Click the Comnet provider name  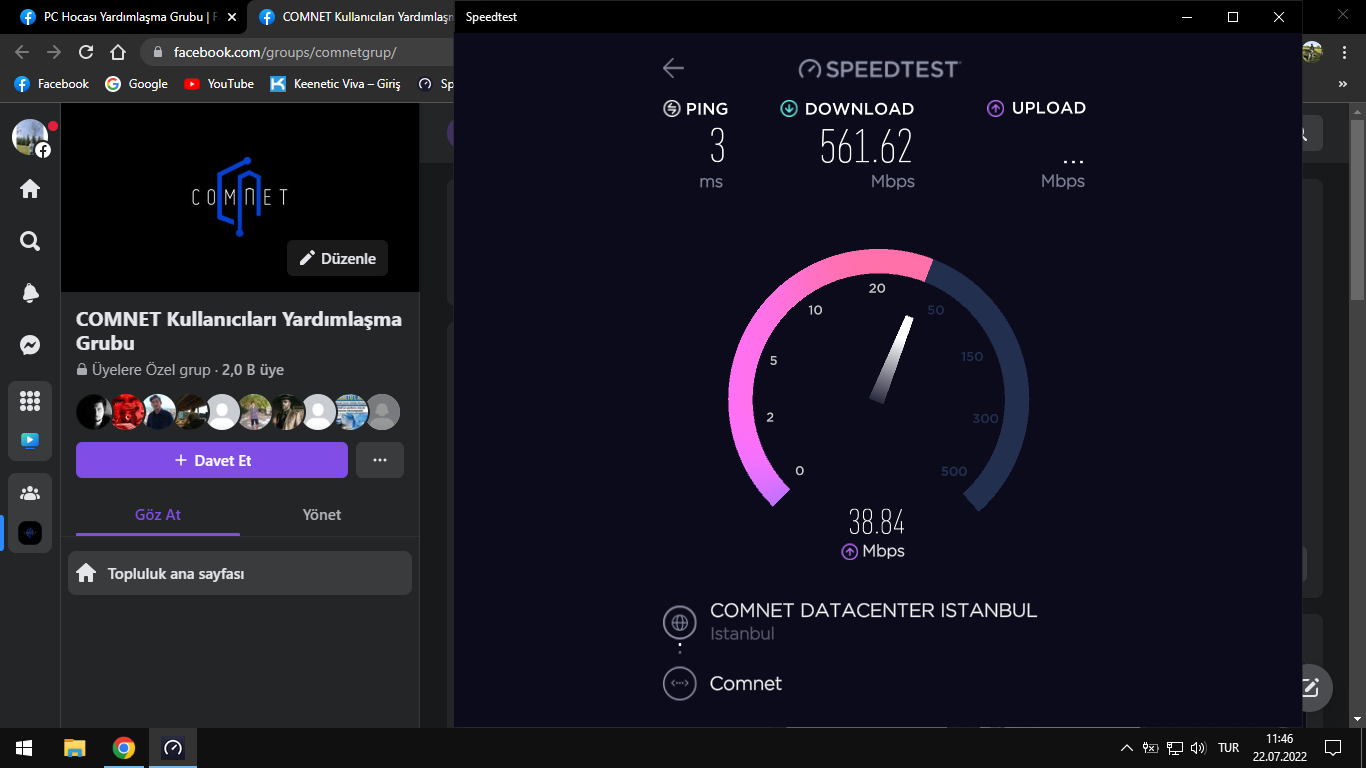(746, 684)
